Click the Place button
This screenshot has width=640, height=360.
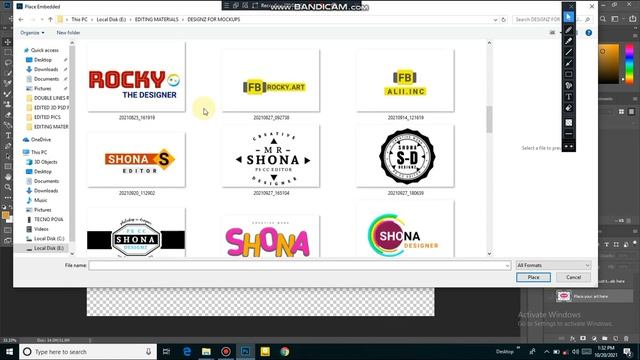pos(533,277)
